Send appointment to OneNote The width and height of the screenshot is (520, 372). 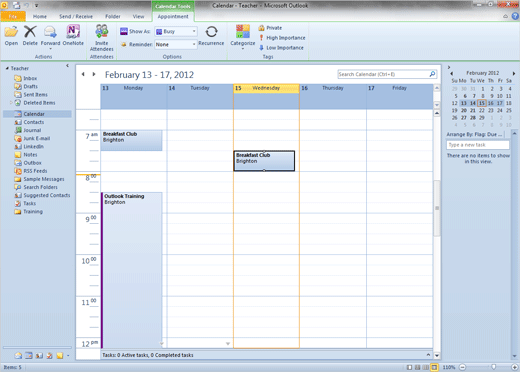point(73,32)
